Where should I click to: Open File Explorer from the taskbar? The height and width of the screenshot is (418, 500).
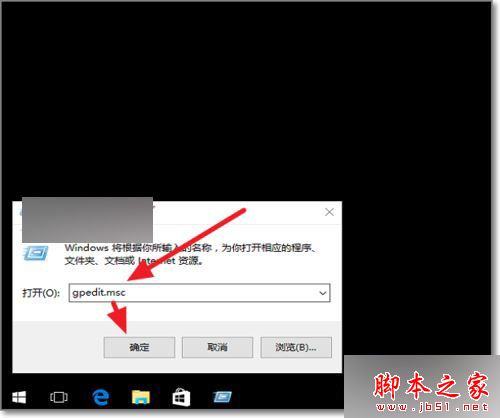141,397
